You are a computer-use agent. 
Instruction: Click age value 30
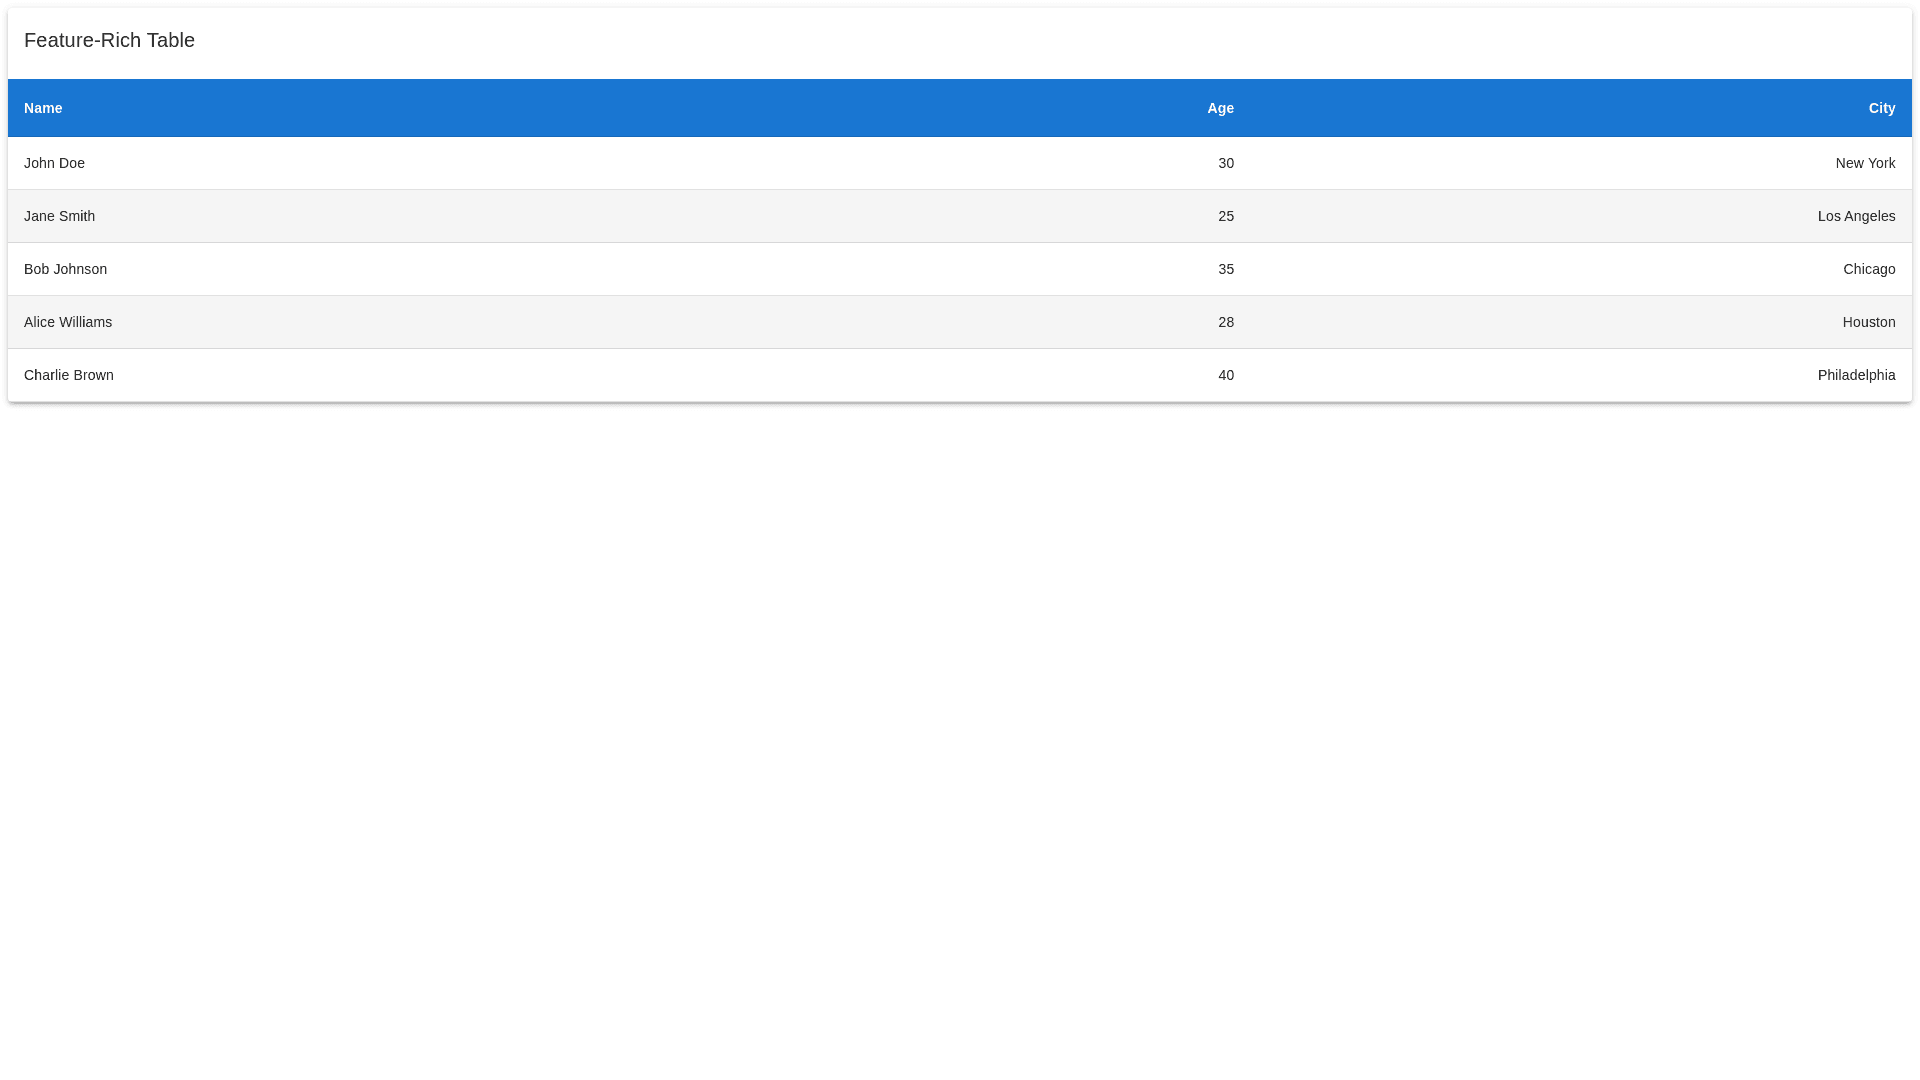point(1225,163)
